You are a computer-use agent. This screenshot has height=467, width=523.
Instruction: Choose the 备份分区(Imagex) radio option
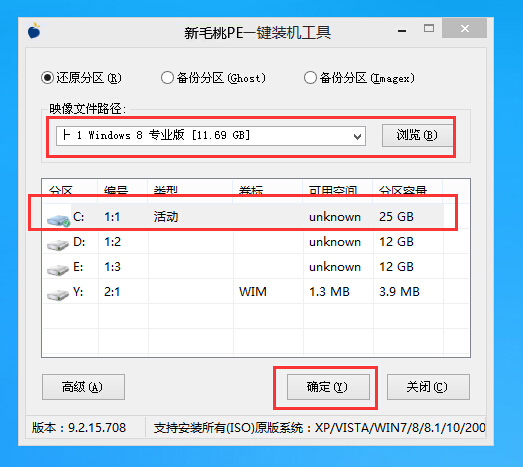click(x=310, y=78)
